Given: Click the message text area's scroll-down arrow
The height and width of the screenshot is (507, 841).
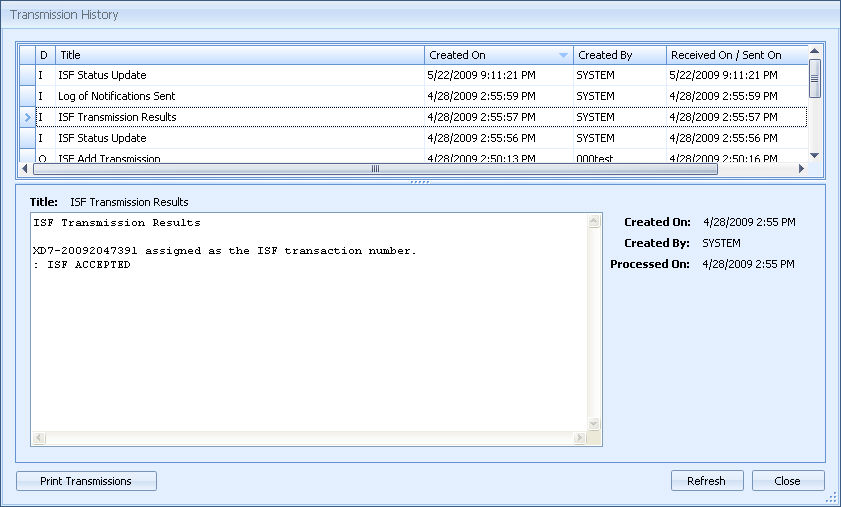Looking at the screenshot, I should coord(594,423).
